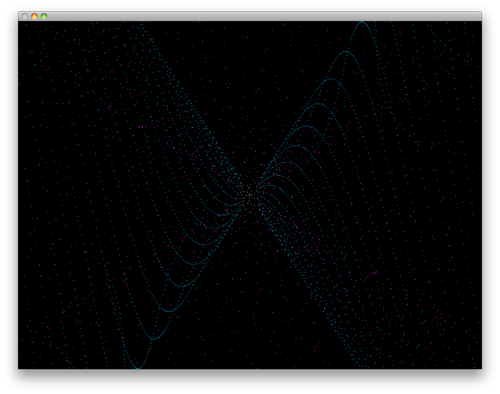
Task: Select the peak of the second-tallest right arc
Action: [x=346, y=52]
